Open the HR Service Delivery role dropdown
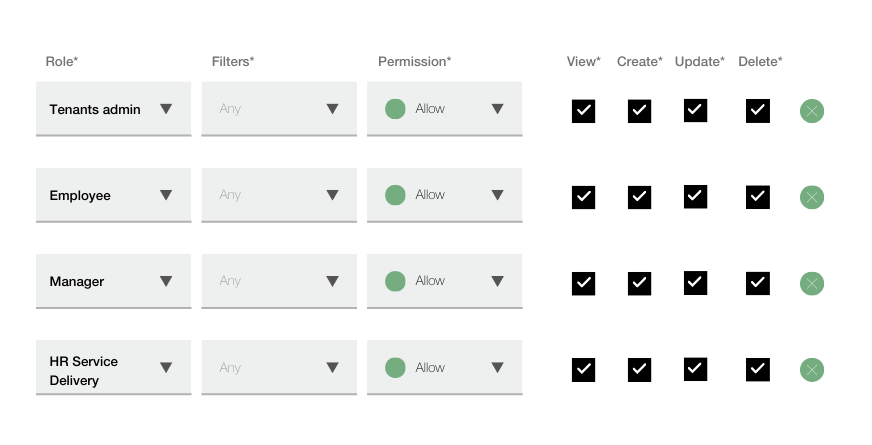The height and width of the screenshot is (445, 872). click(x=113, y=368)
